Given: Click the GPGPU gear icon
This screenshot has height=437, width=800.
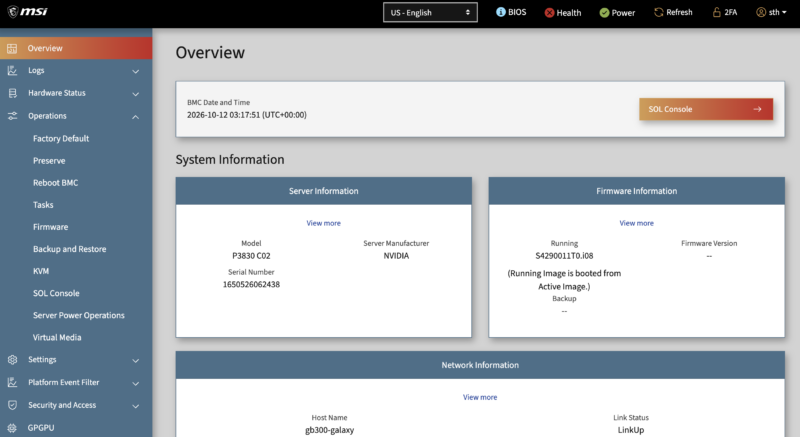Looking at the screenshot, I should click(12, 428).
